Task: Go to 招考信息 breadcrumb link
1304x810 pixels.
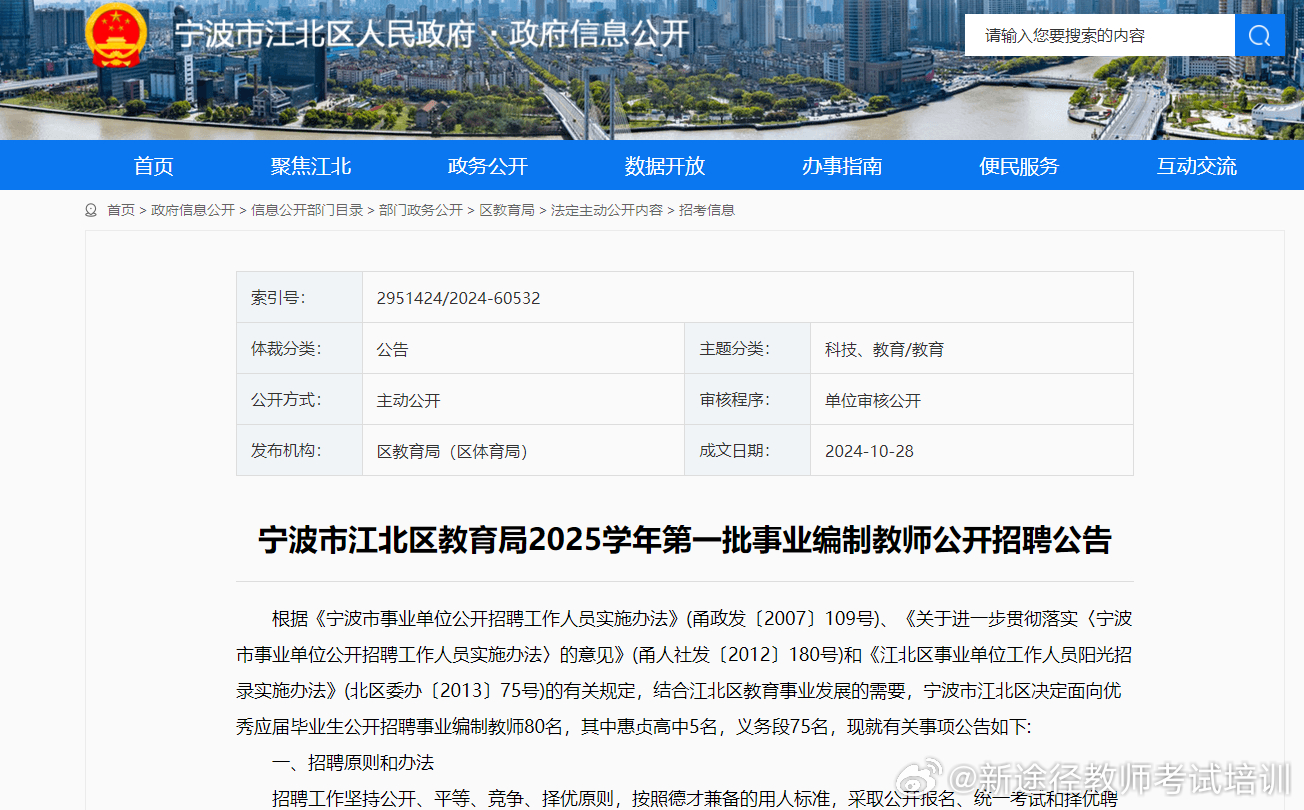Action: click(x=707, y=210)
